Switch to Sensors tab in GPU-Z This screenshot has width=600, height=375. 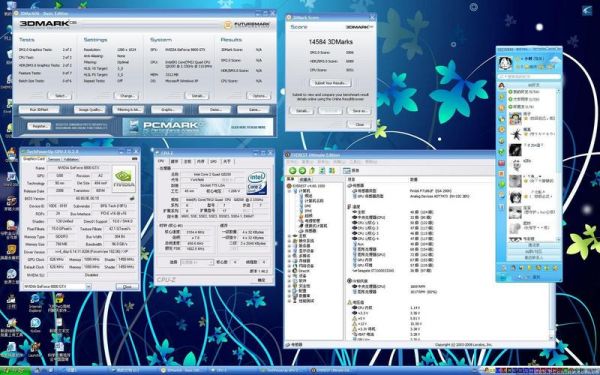click(54, 159)
